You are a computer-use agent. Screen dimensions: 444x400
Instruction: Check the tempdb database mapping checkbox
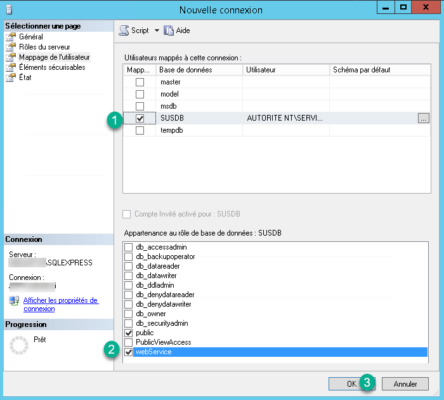[x=140, y=130]
